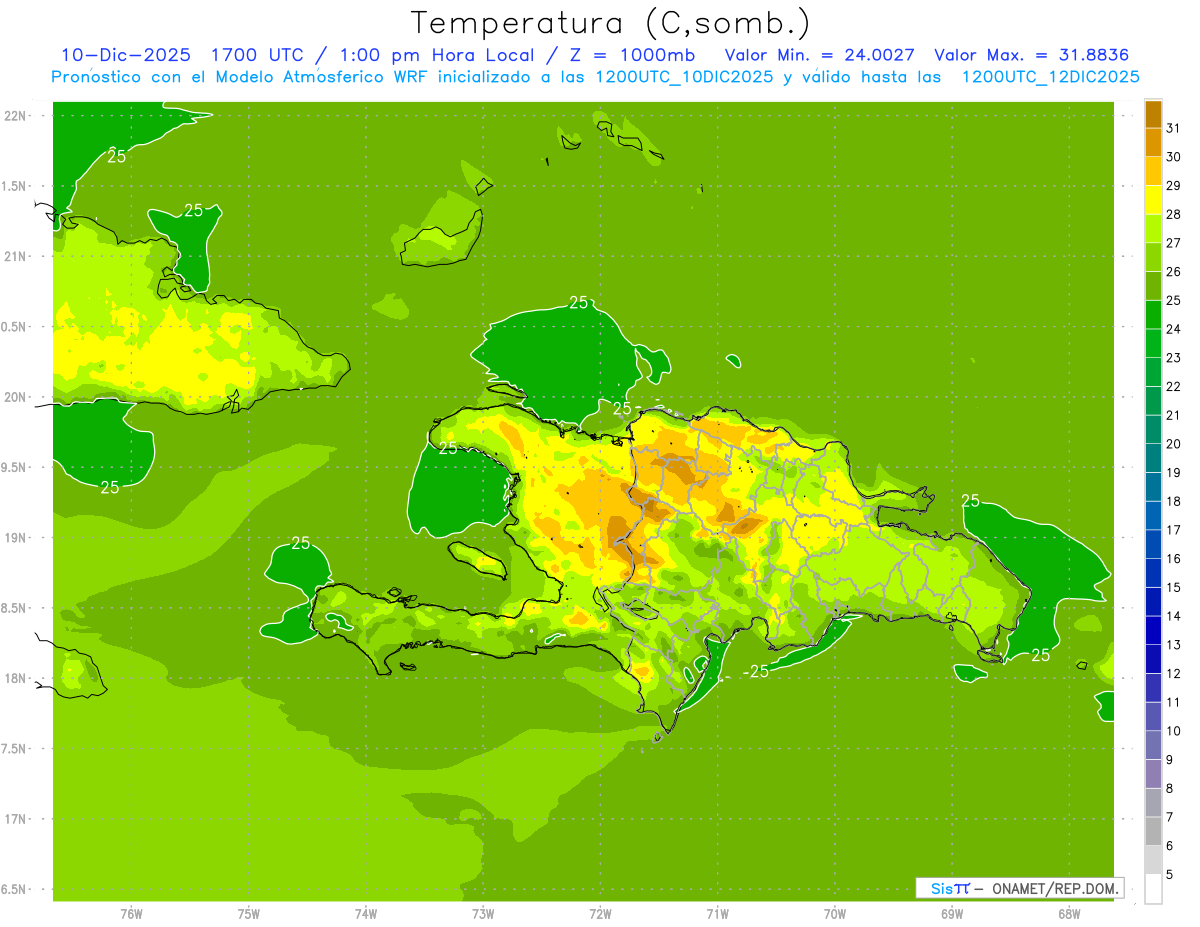Viewport: 1200px width, 927px height.
Task: Click the yellow swatch between legend 28 and 29
Action: click(1153, 199)
